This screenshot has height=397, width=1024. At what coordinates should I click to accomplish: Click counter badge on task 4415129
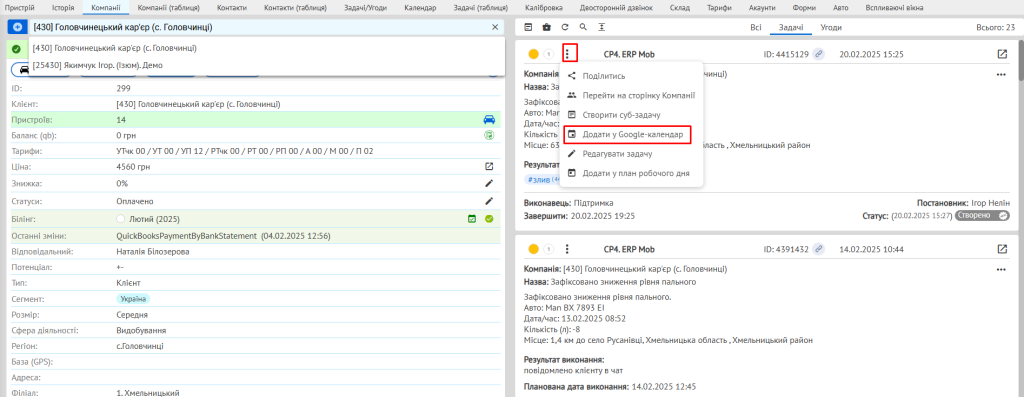click(x=549, y=54)
